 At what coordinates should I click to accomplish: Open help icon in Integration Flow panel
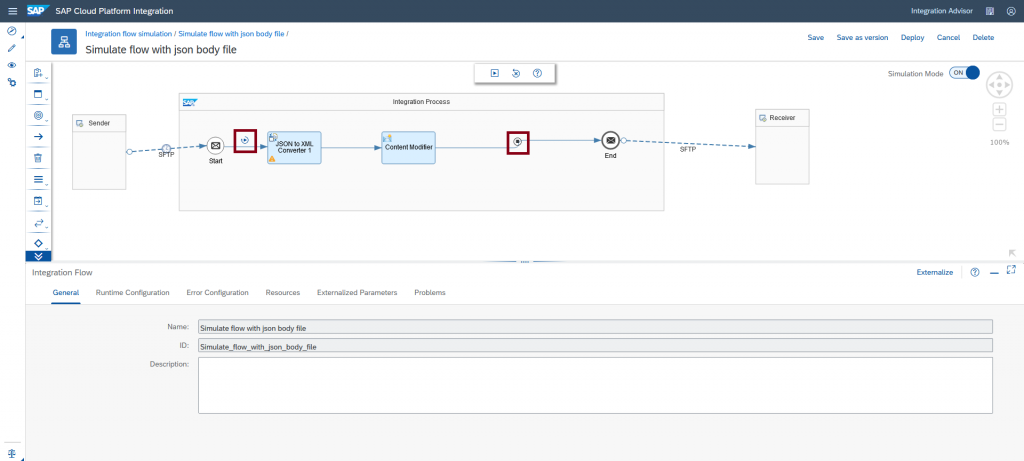[975, 272]
